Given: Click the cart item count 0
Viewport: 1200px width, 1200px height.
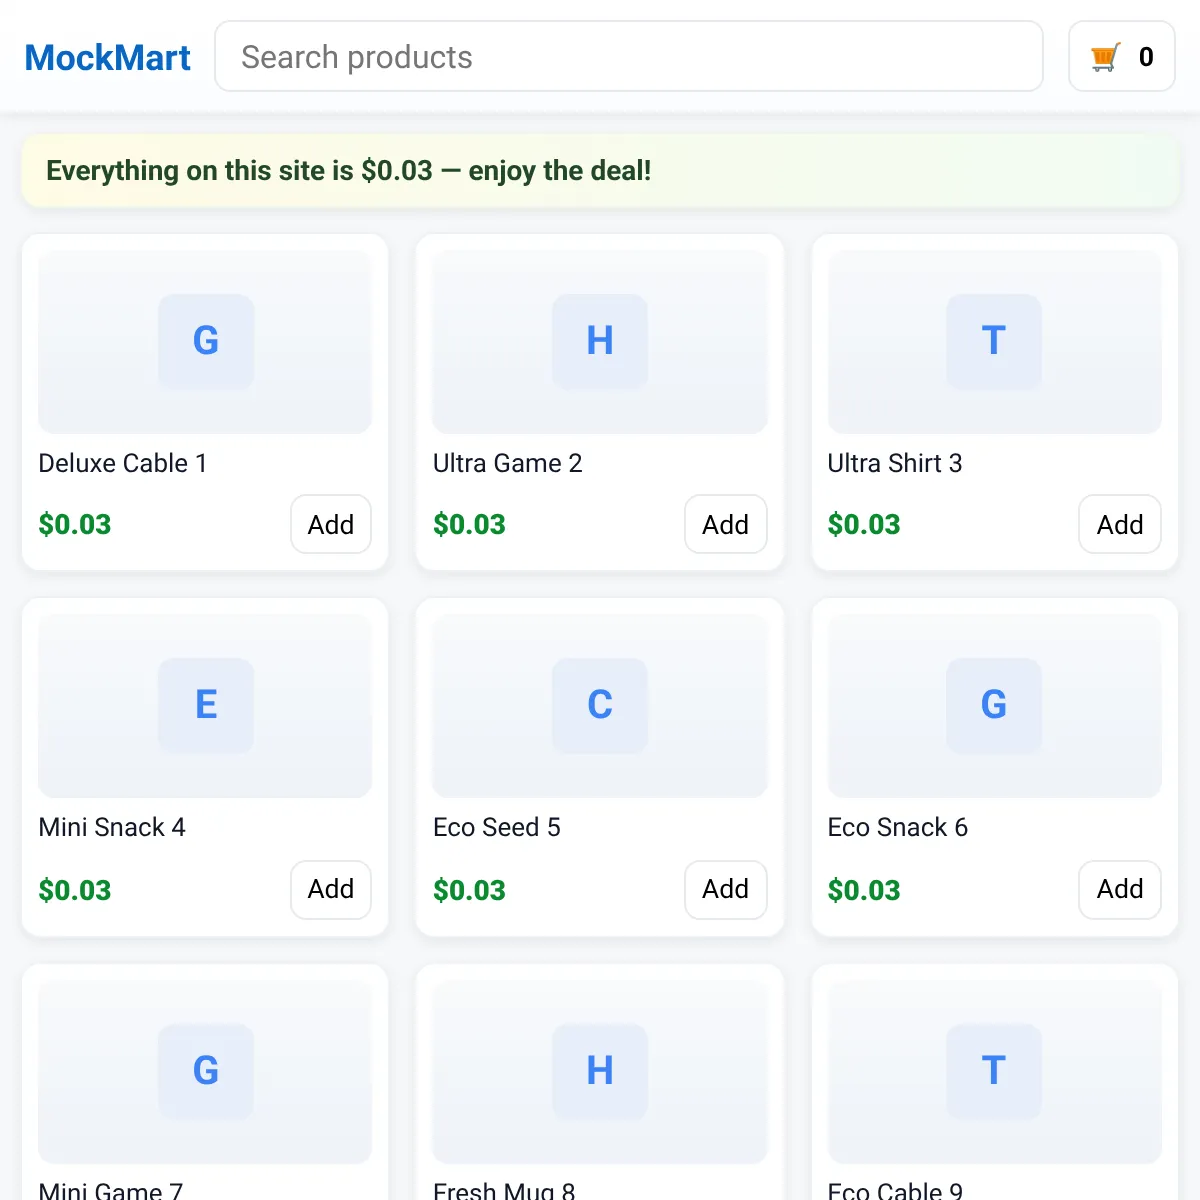Looking at the screenshot, I should coord(1146,57).
